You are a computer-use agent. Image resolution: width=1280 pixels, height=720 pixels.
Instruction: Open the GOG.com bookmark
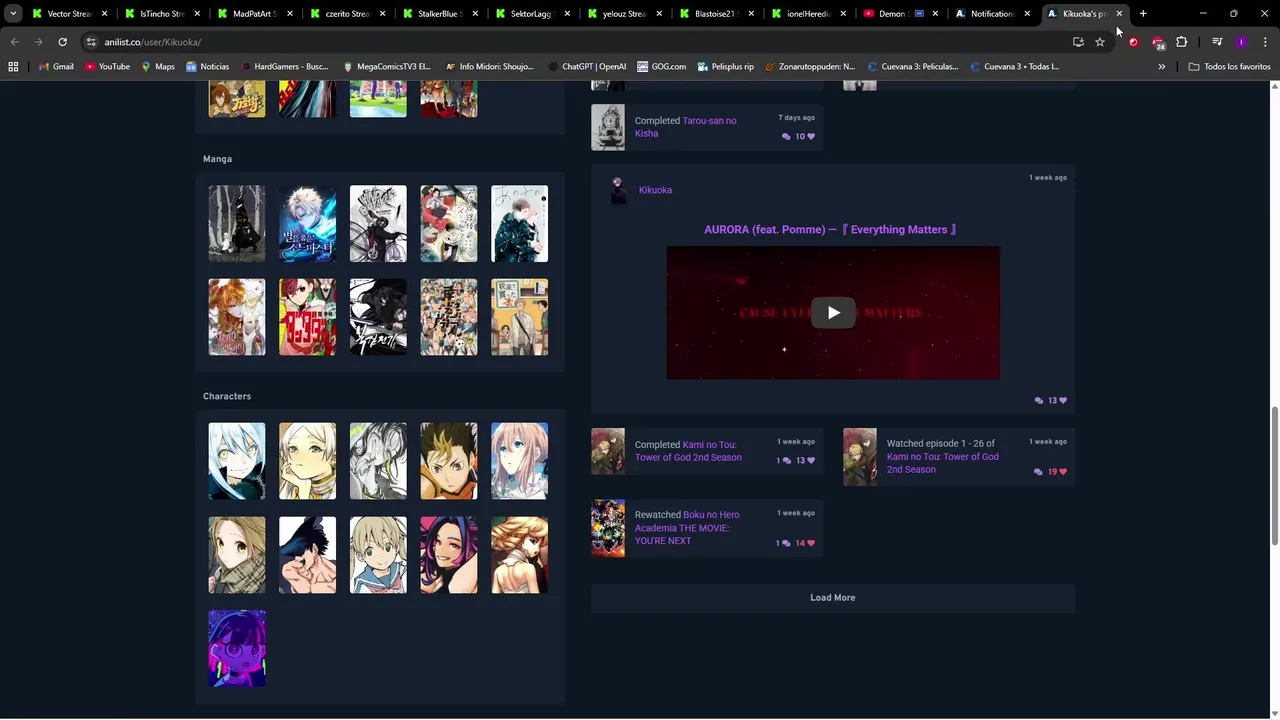tap(661, 67)
